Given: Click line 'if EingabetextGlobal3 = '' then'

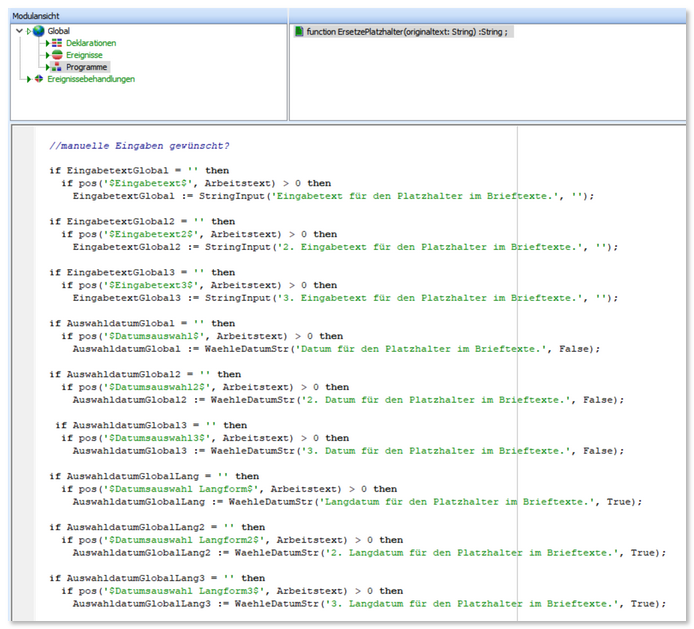Looking at the screenshot, I should pyautogui.click(x=143, y=272).
